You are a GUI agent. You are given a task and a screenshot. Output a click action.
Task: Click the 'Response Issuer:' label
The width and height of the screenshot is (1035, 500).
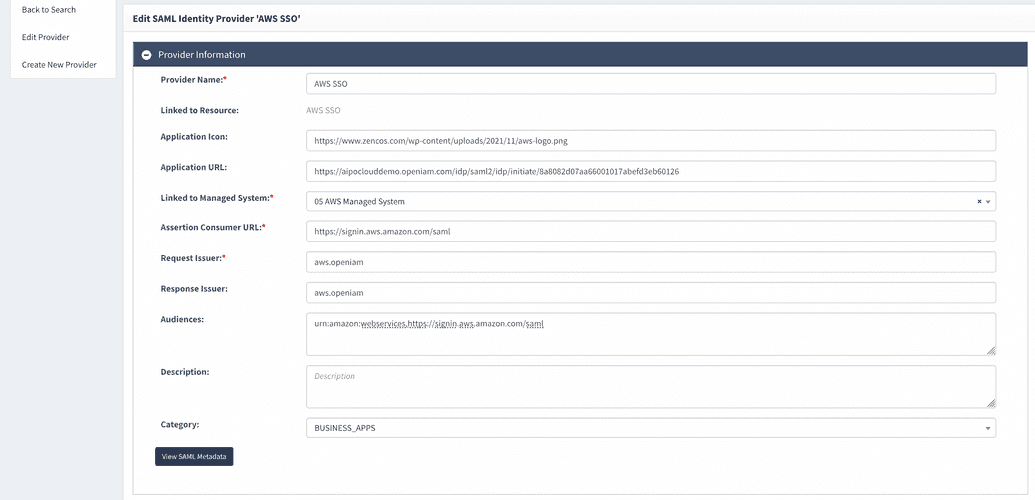(x=194, y=289)
